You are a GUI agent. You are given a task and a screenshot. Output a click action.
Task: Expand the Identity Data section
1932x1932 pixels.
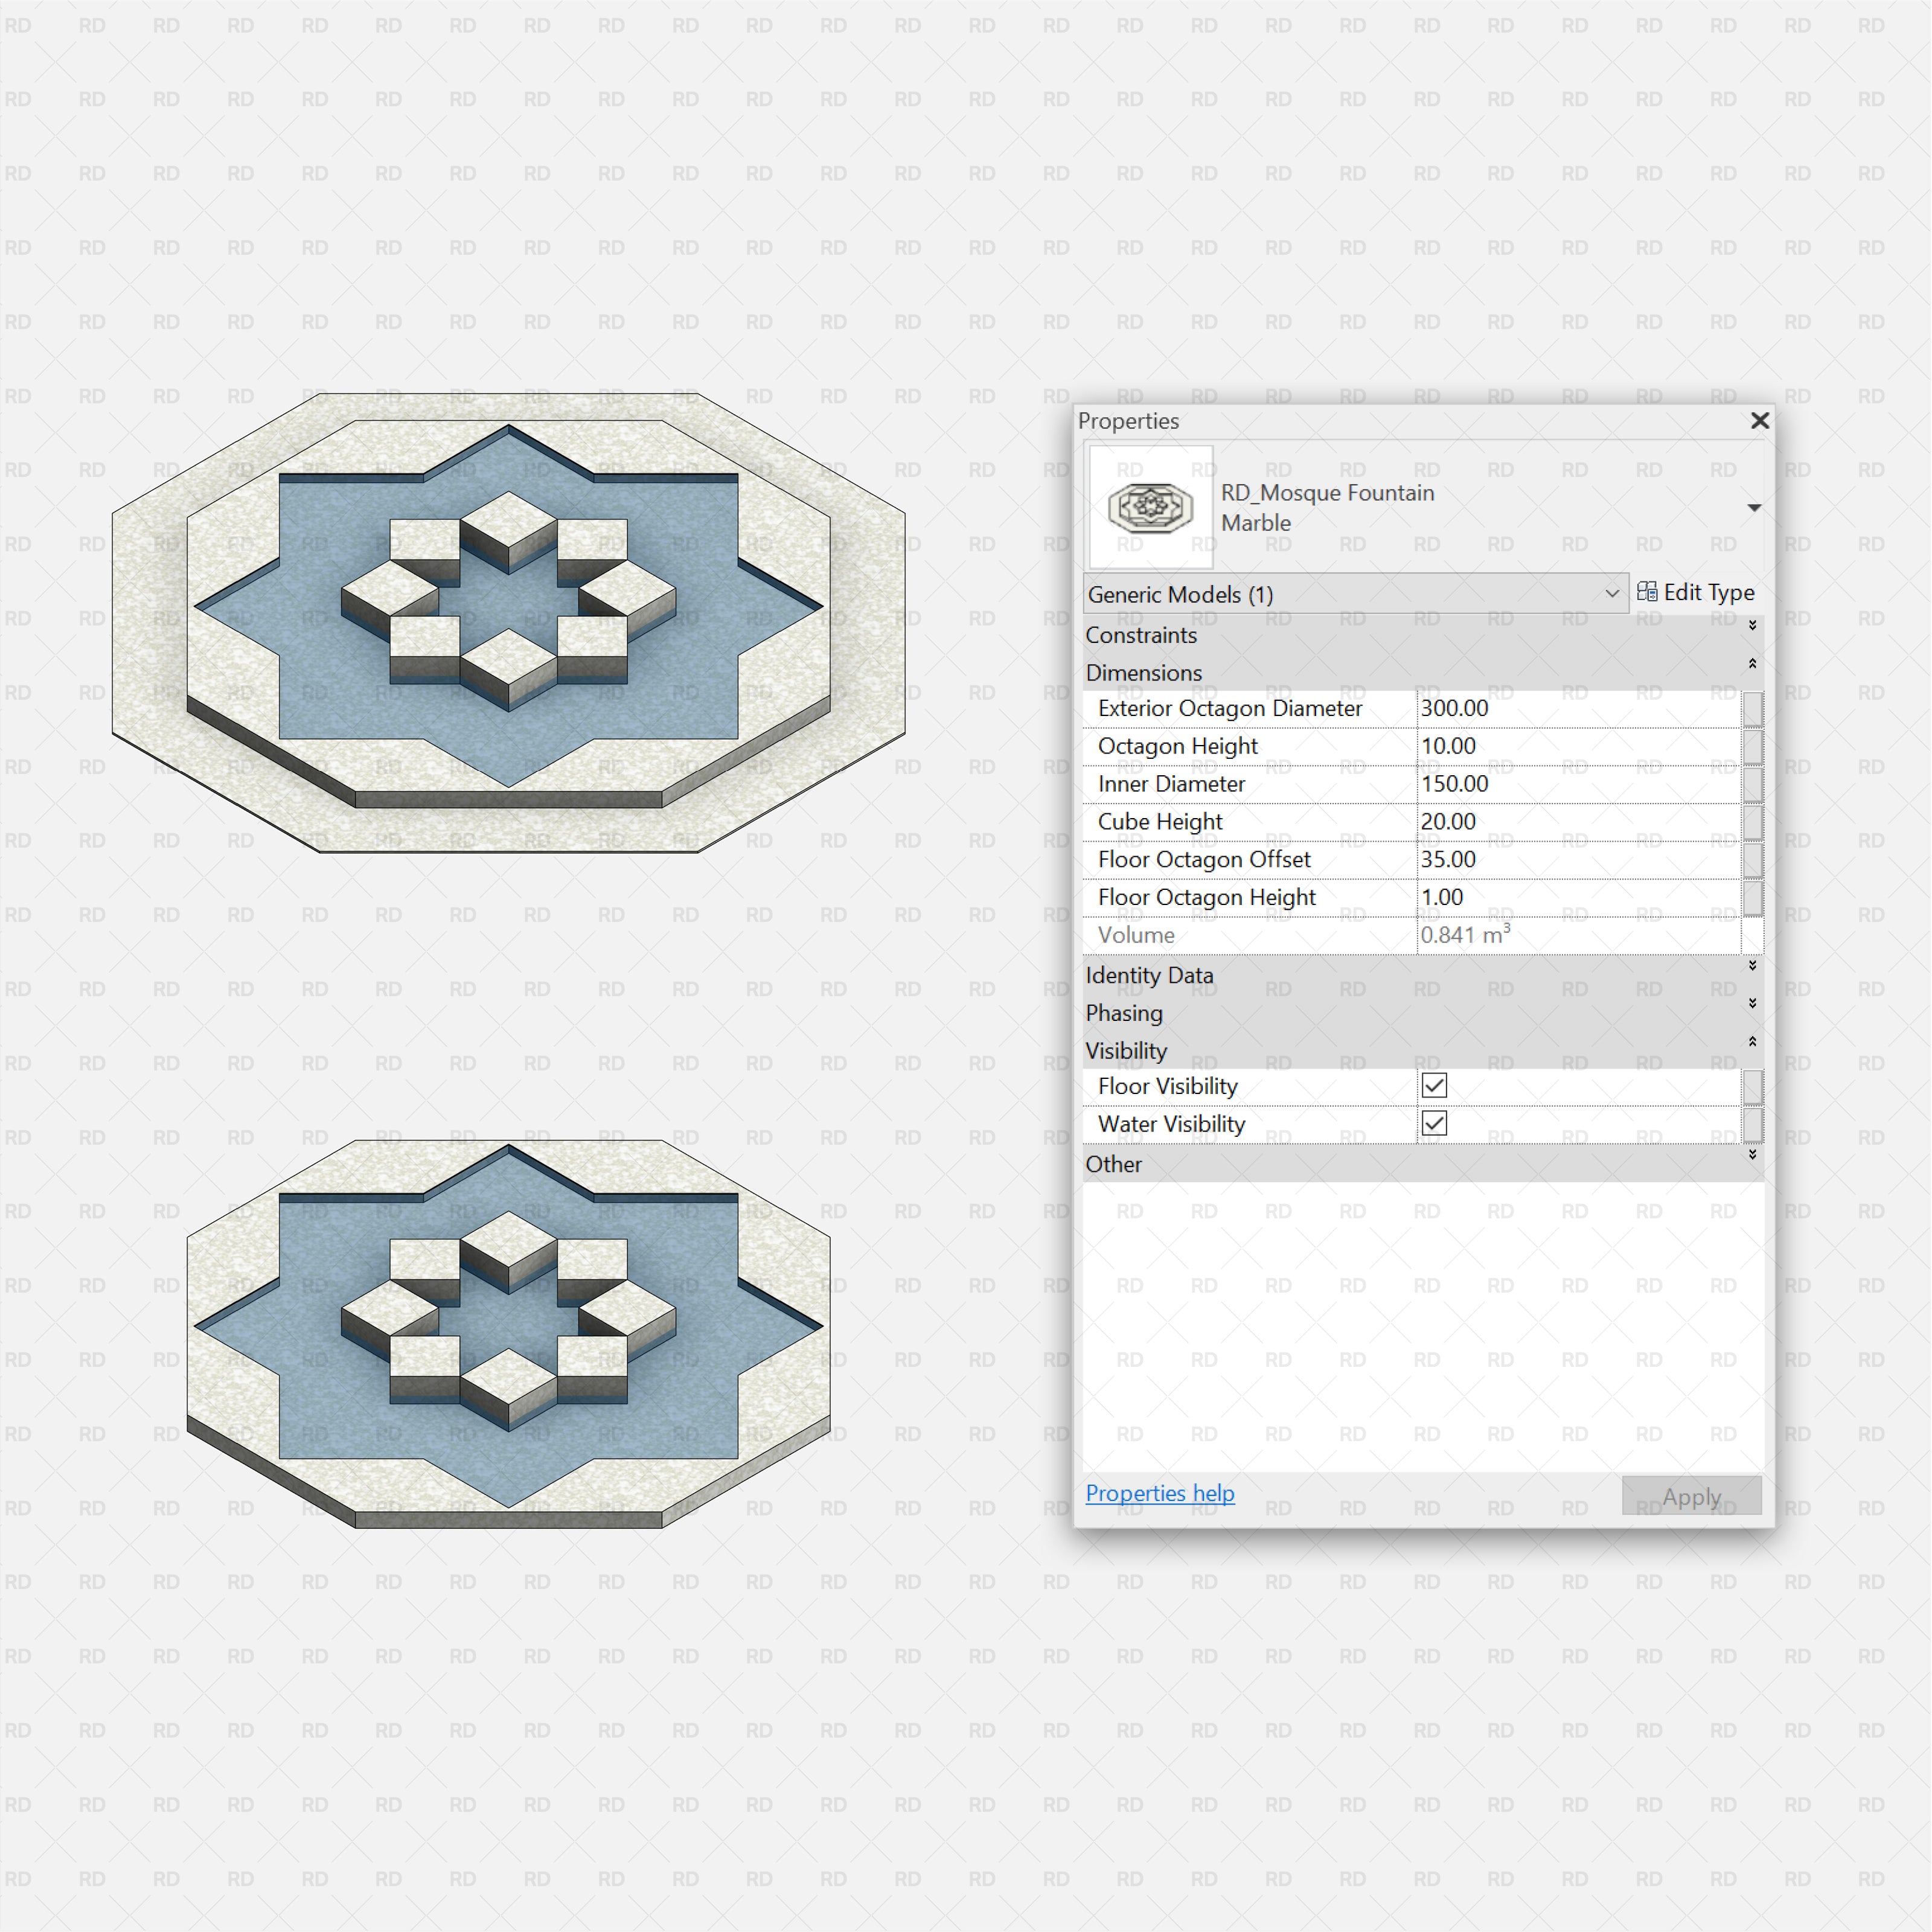pos(1753,966)
